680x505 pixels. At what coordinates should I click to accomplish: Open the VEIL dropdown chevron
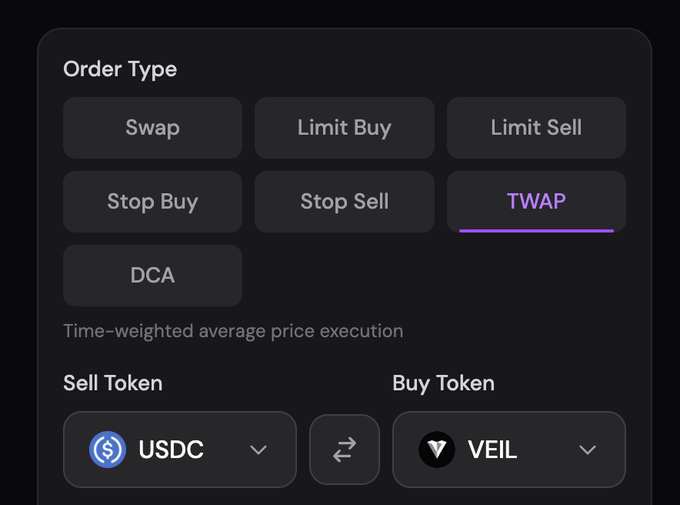(588, 450)
